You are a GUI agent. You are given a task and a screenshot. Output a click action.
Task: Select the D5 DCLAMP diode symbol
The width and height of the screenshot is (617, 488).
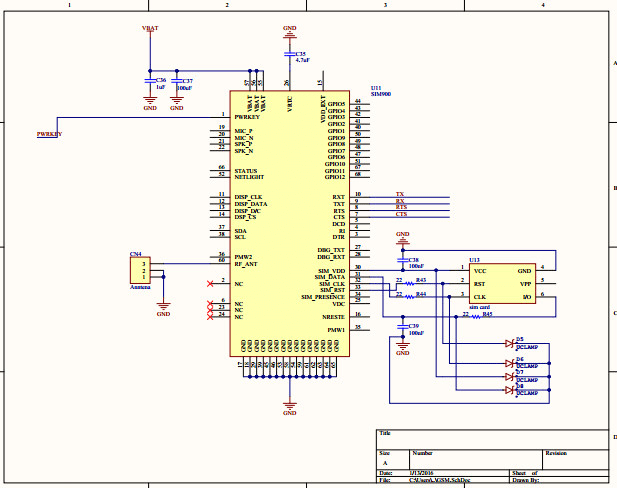[511, 344]
